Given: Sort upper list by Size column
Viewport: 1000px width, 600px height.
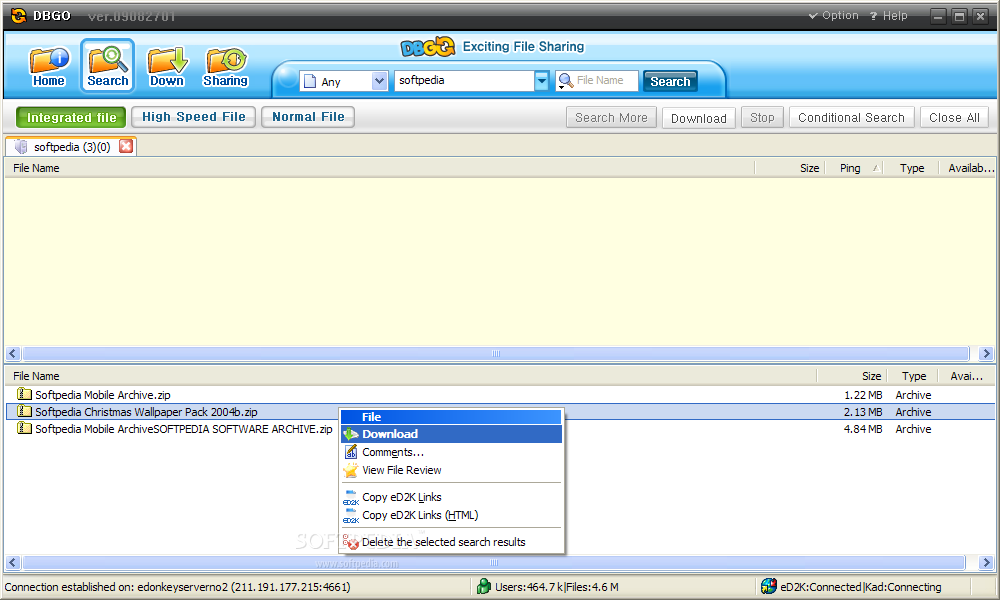Looking at the screenshot, I should coord(790,168).
